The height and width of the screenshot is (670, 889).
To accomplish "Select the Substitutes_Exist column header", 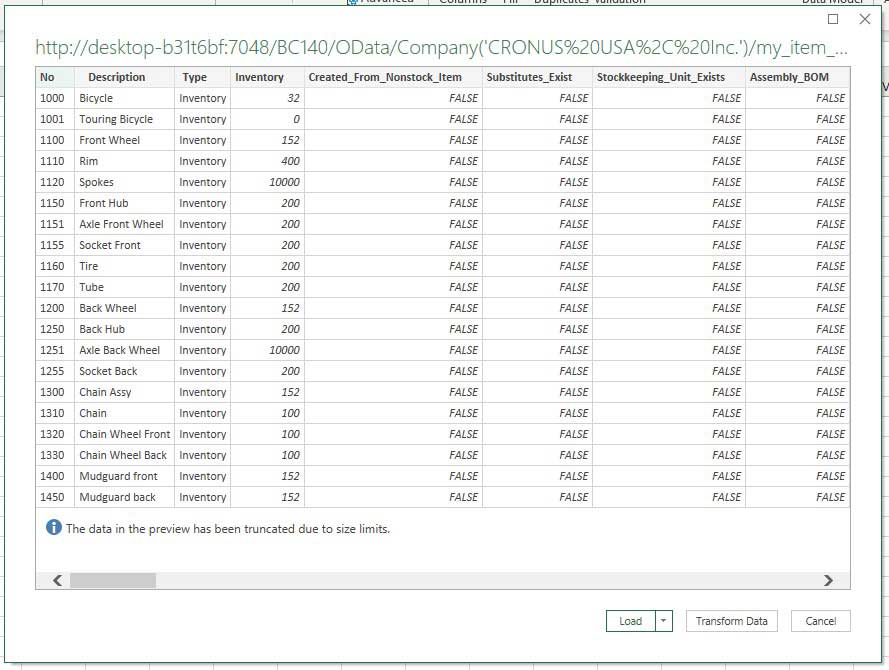I will click(537, 77).
